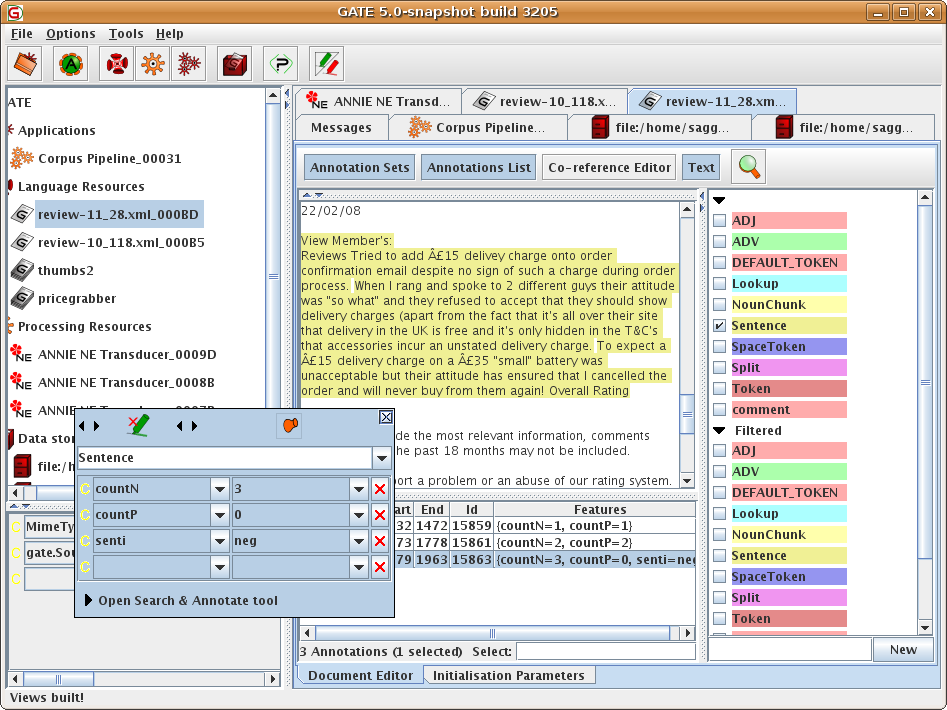Select the thumbs2 corpus in tree
The image size is (947, 710).
(x=66, y=270)
